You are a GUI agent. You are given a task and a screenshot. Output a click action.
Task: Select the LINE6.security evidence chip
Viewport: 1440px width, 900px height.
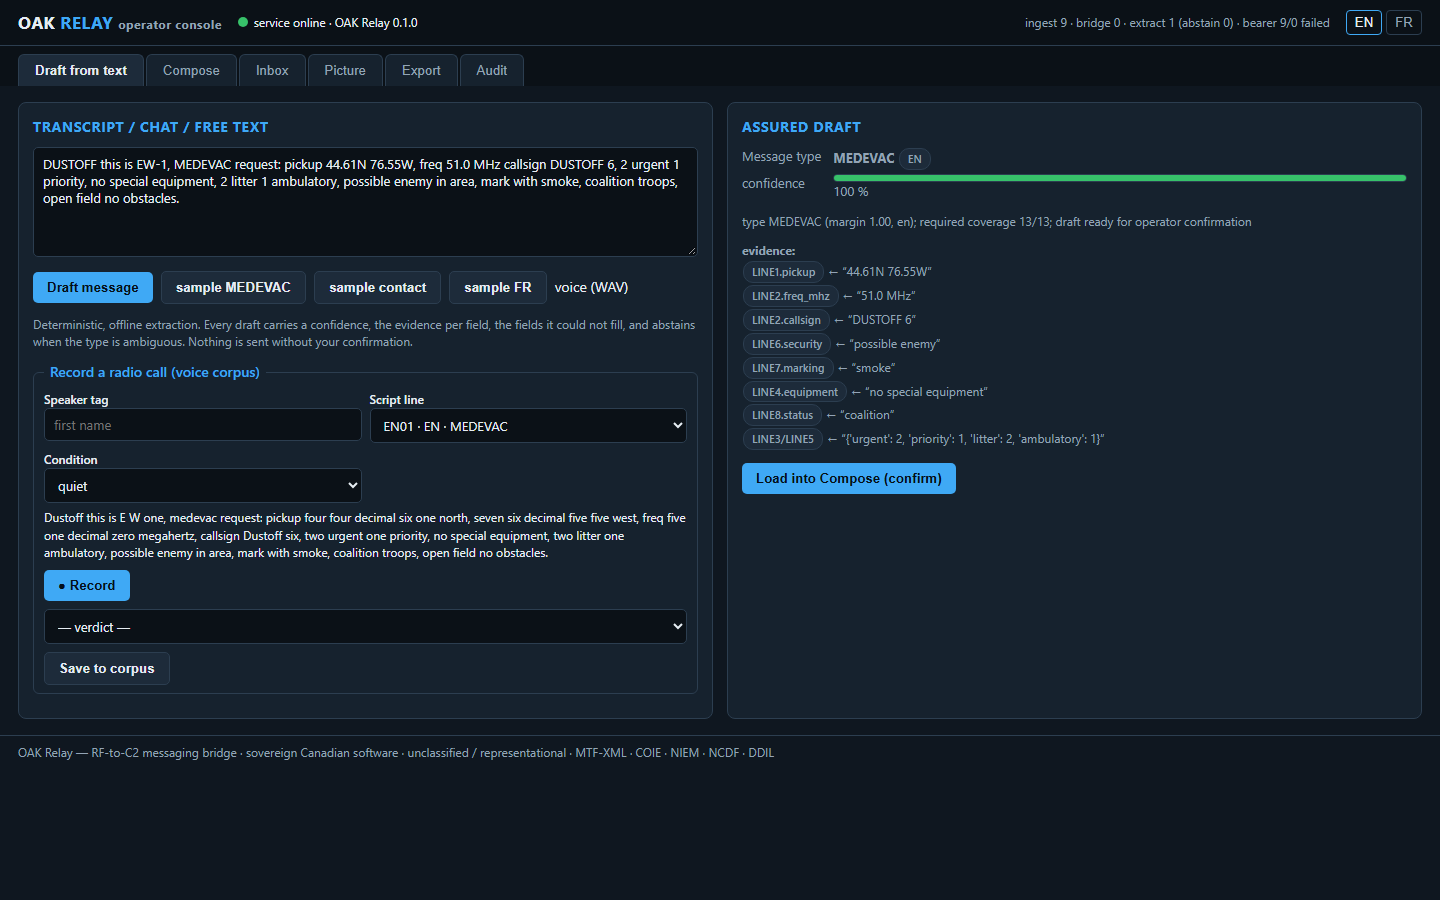787,344
